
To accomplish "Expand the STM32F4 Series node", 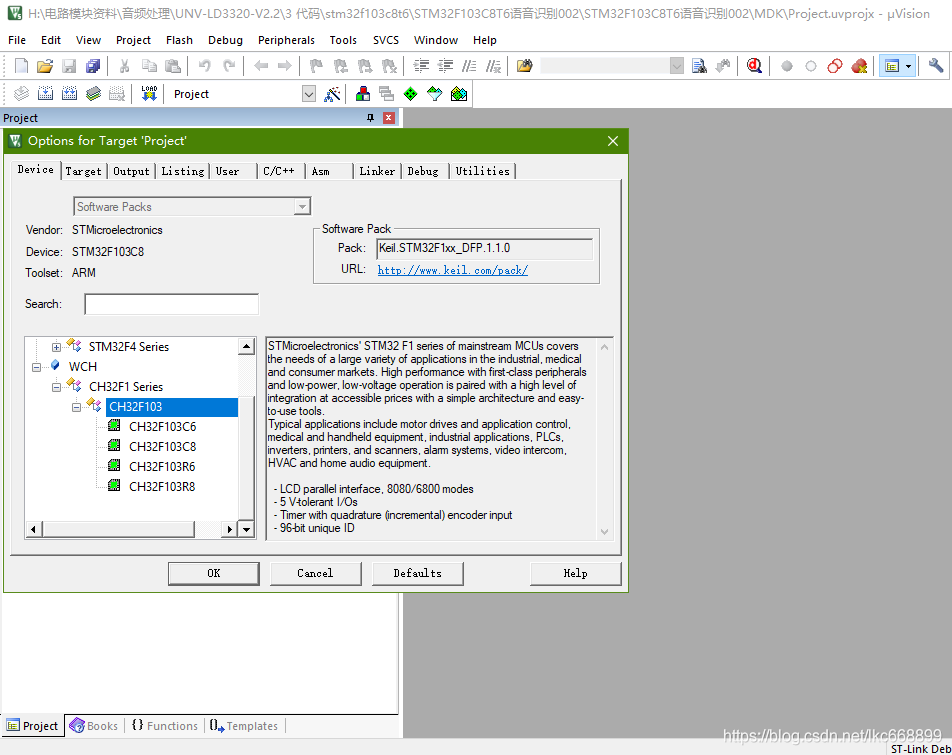I will (56, 347).
